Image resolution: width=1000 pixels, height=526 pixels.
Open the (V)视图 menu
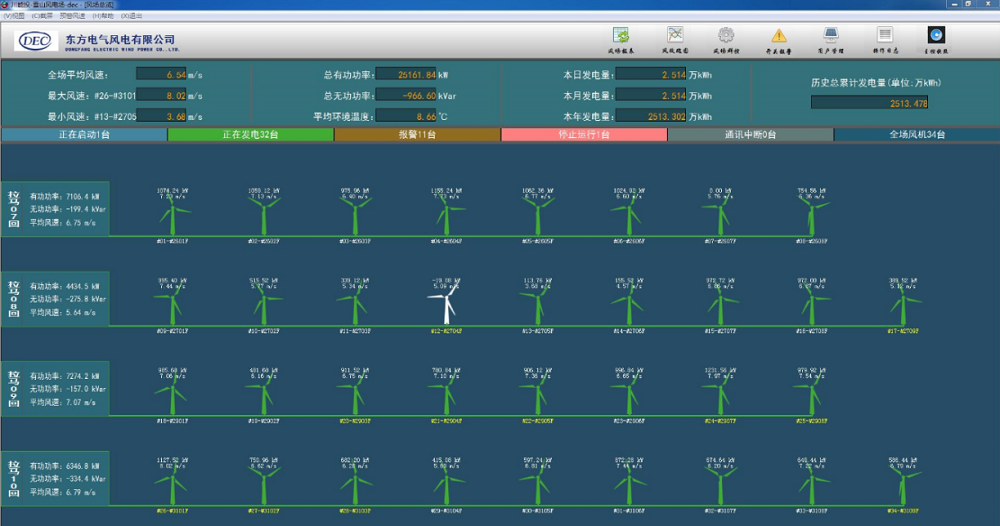15,16
